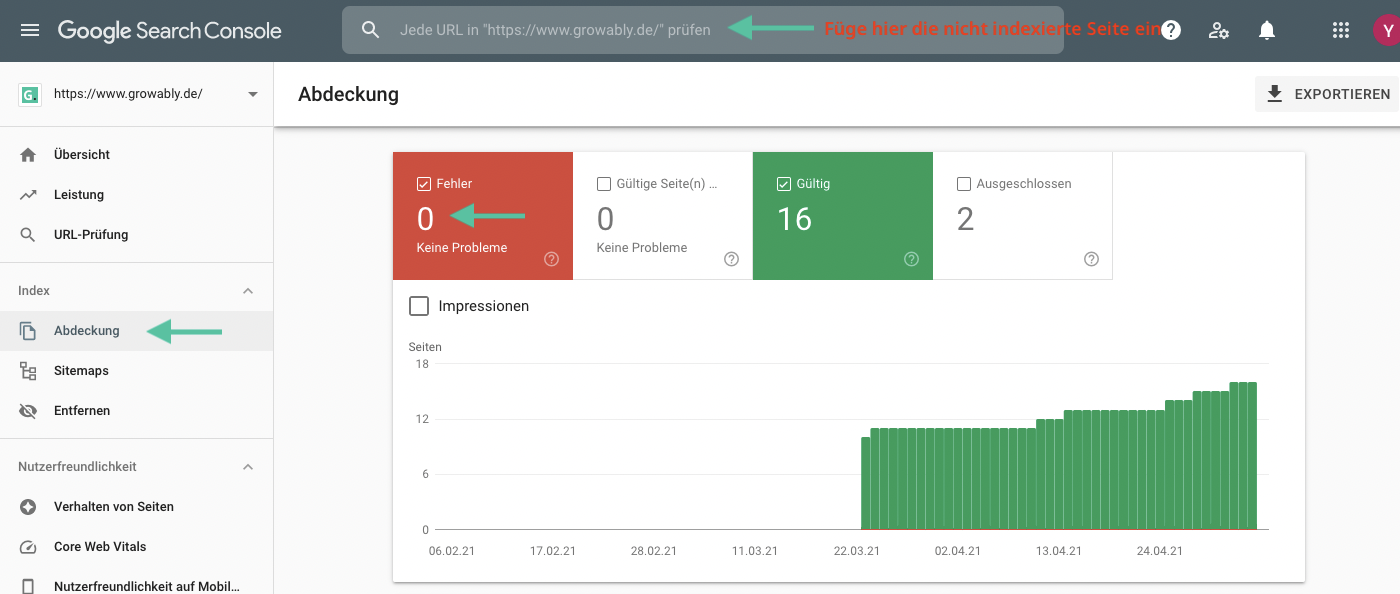This screenshot has height=594, width=1400.
Task: Click the last green bar in the chart
Action: [1250, 456]
